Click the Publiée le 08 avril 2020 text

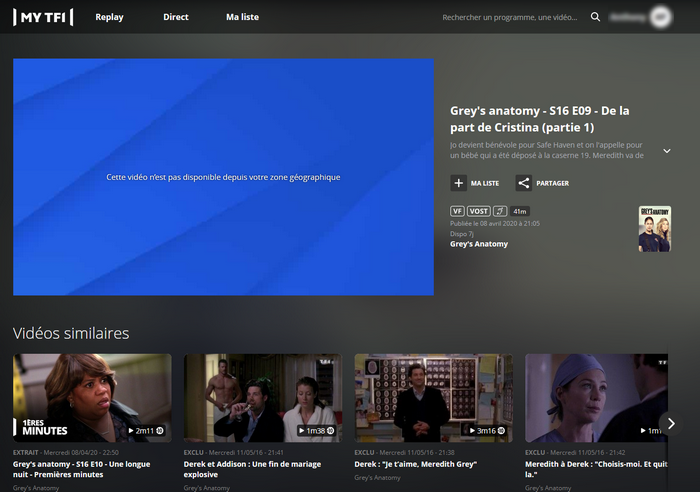click(x=495, y=223)
